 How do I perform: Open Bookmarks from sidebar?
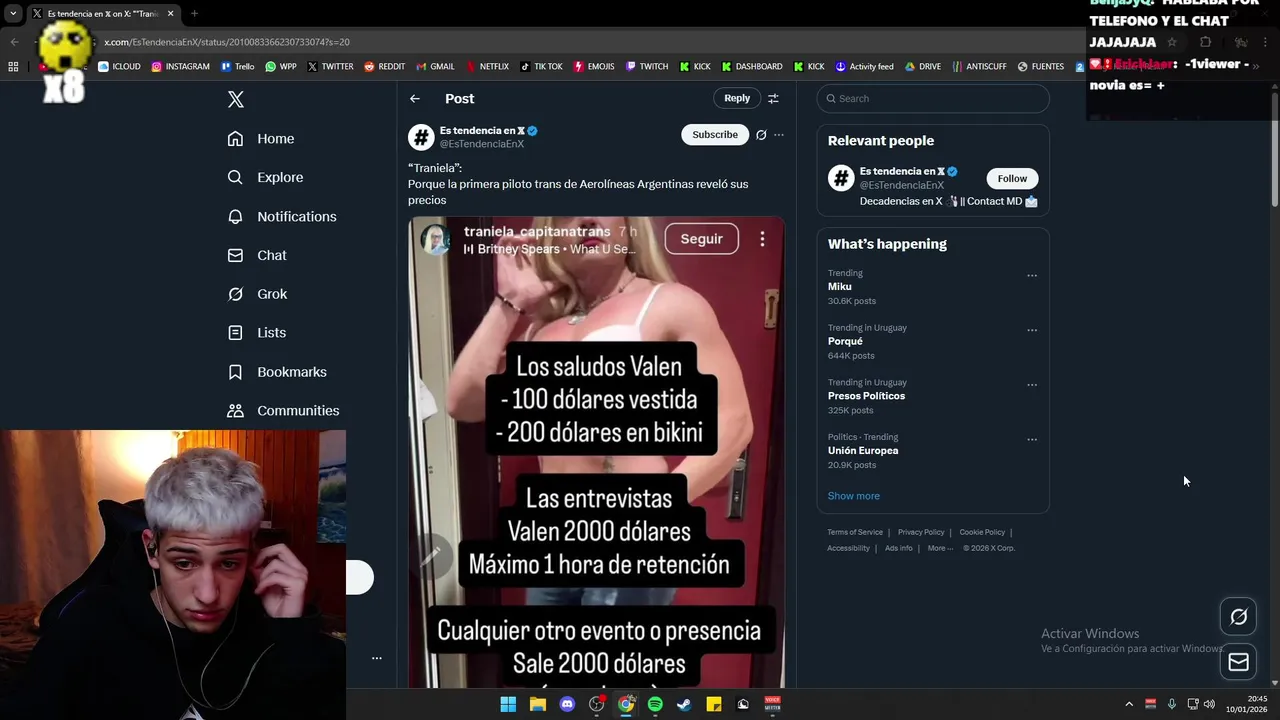pyautogui.click(x=276, y=372)
